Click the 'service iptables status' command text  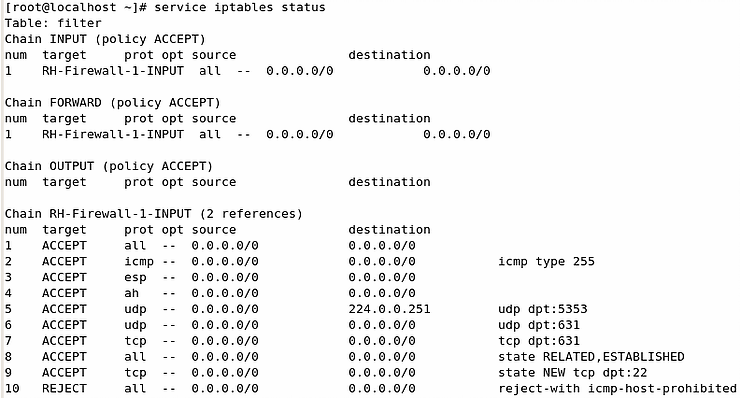240,8
